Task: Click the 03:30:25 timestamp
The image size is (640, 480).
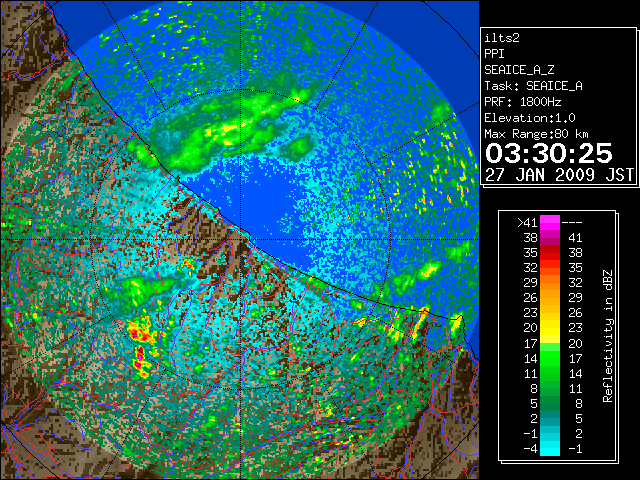Action: 549,153
